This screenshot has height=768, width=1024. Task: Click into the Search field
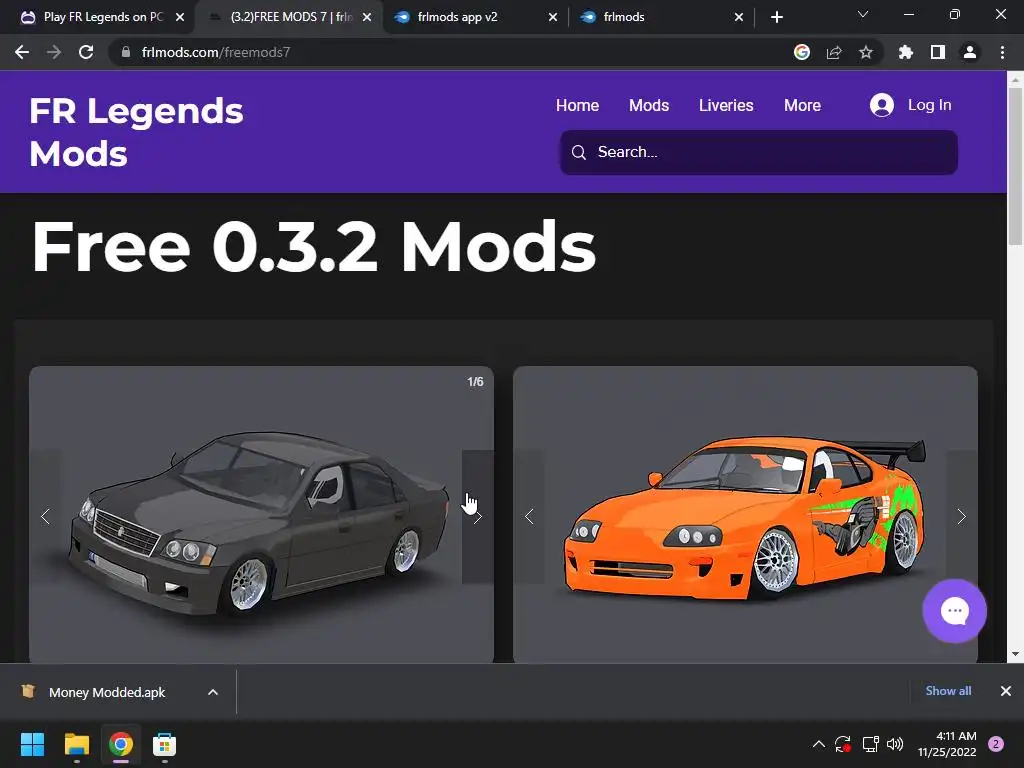tap(759, 152)
